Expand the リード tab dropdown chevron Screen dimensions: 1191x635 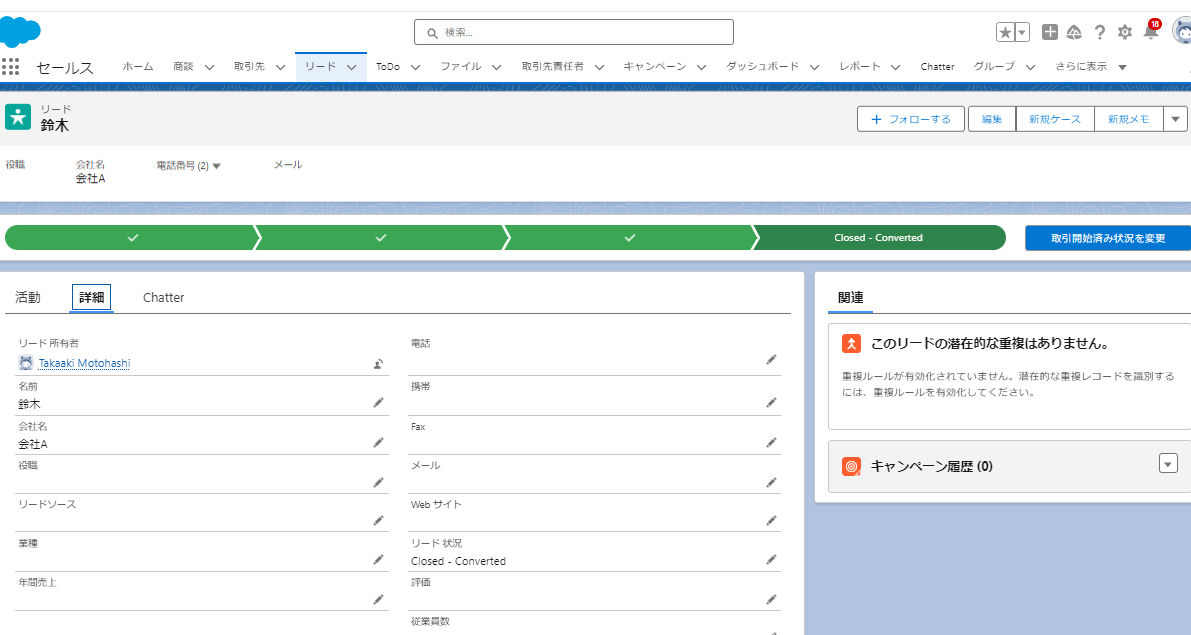coord(352,67)
